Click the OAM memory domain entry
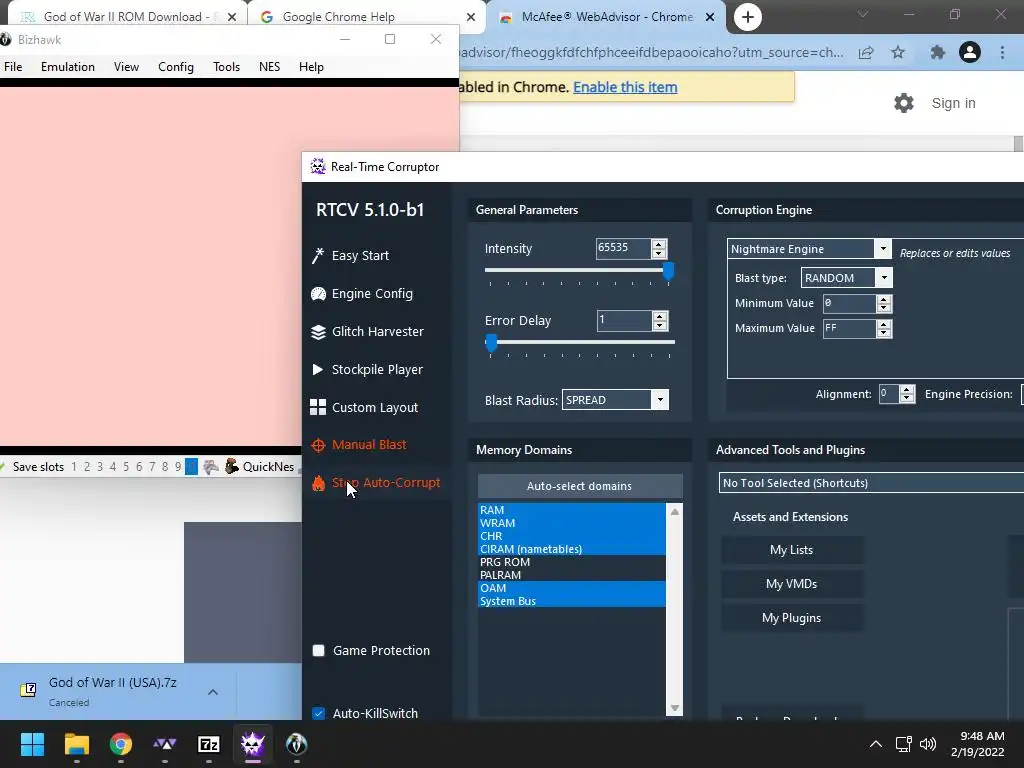1024x768 pixels. 571,588
